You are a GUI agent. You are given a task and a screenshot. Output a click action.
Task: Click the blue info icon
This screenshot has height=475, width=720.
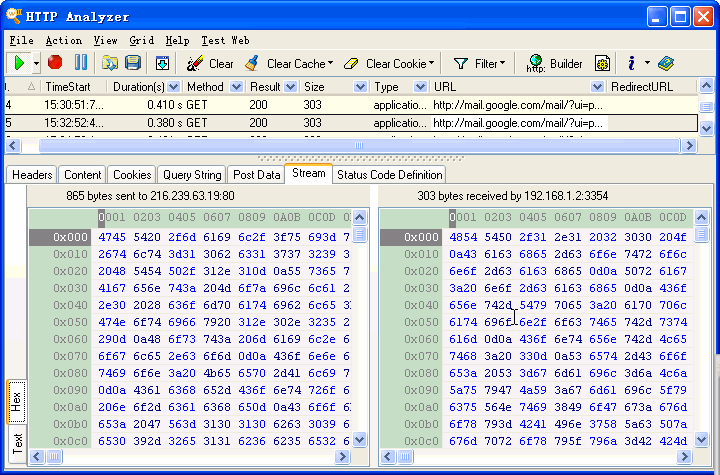631,63
